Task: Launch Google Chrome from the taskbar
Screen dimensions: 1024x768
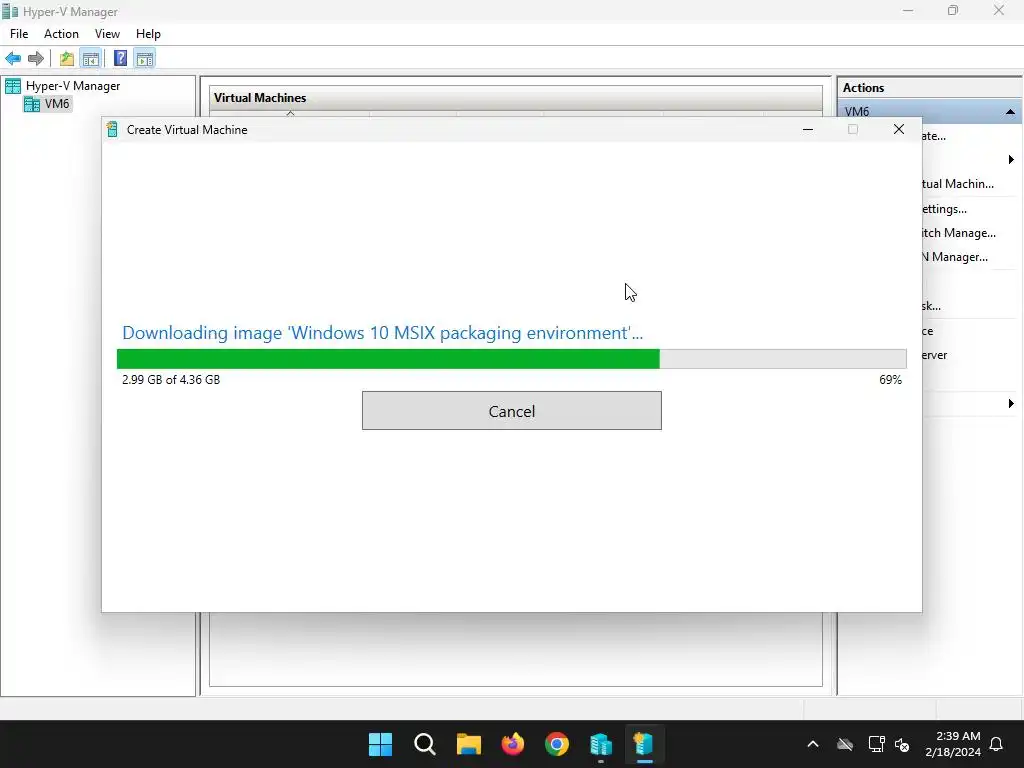Action: (x=556, y=744)
